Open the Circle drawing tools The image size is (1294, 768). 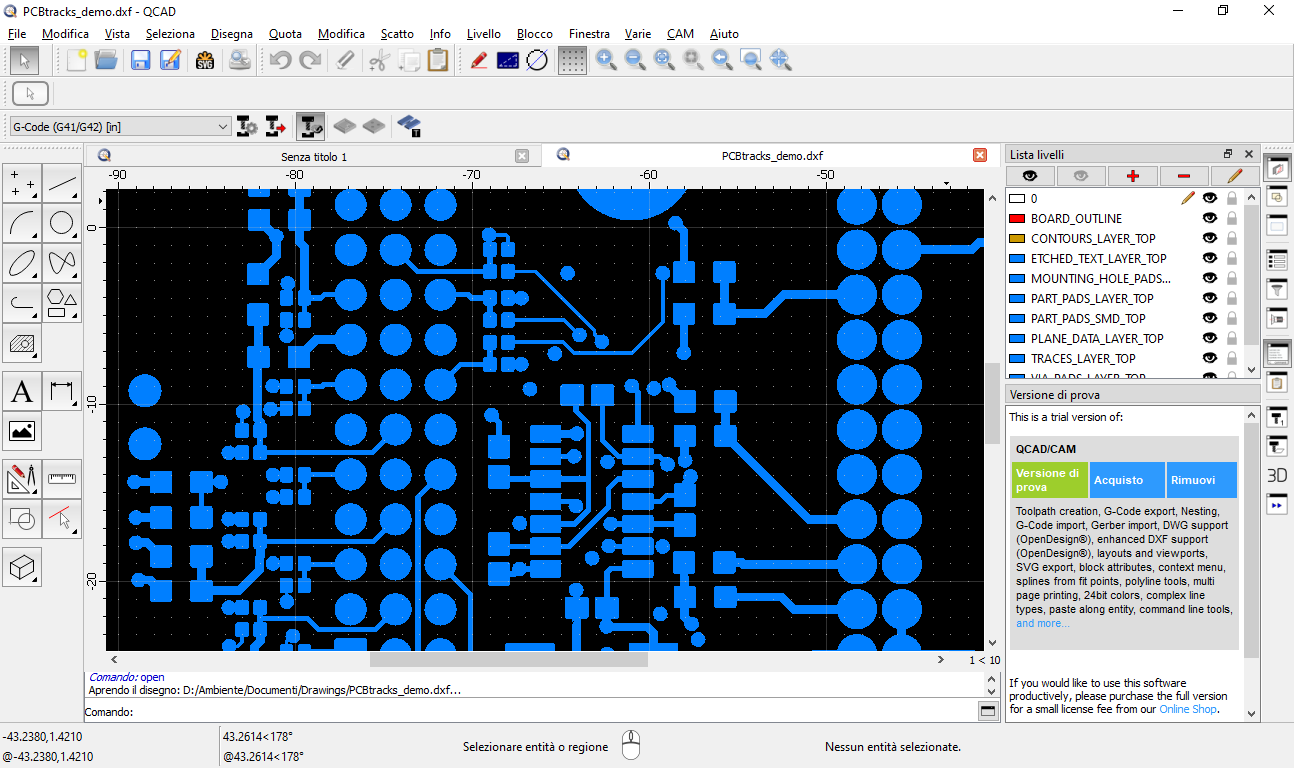(x=62, y=224)
